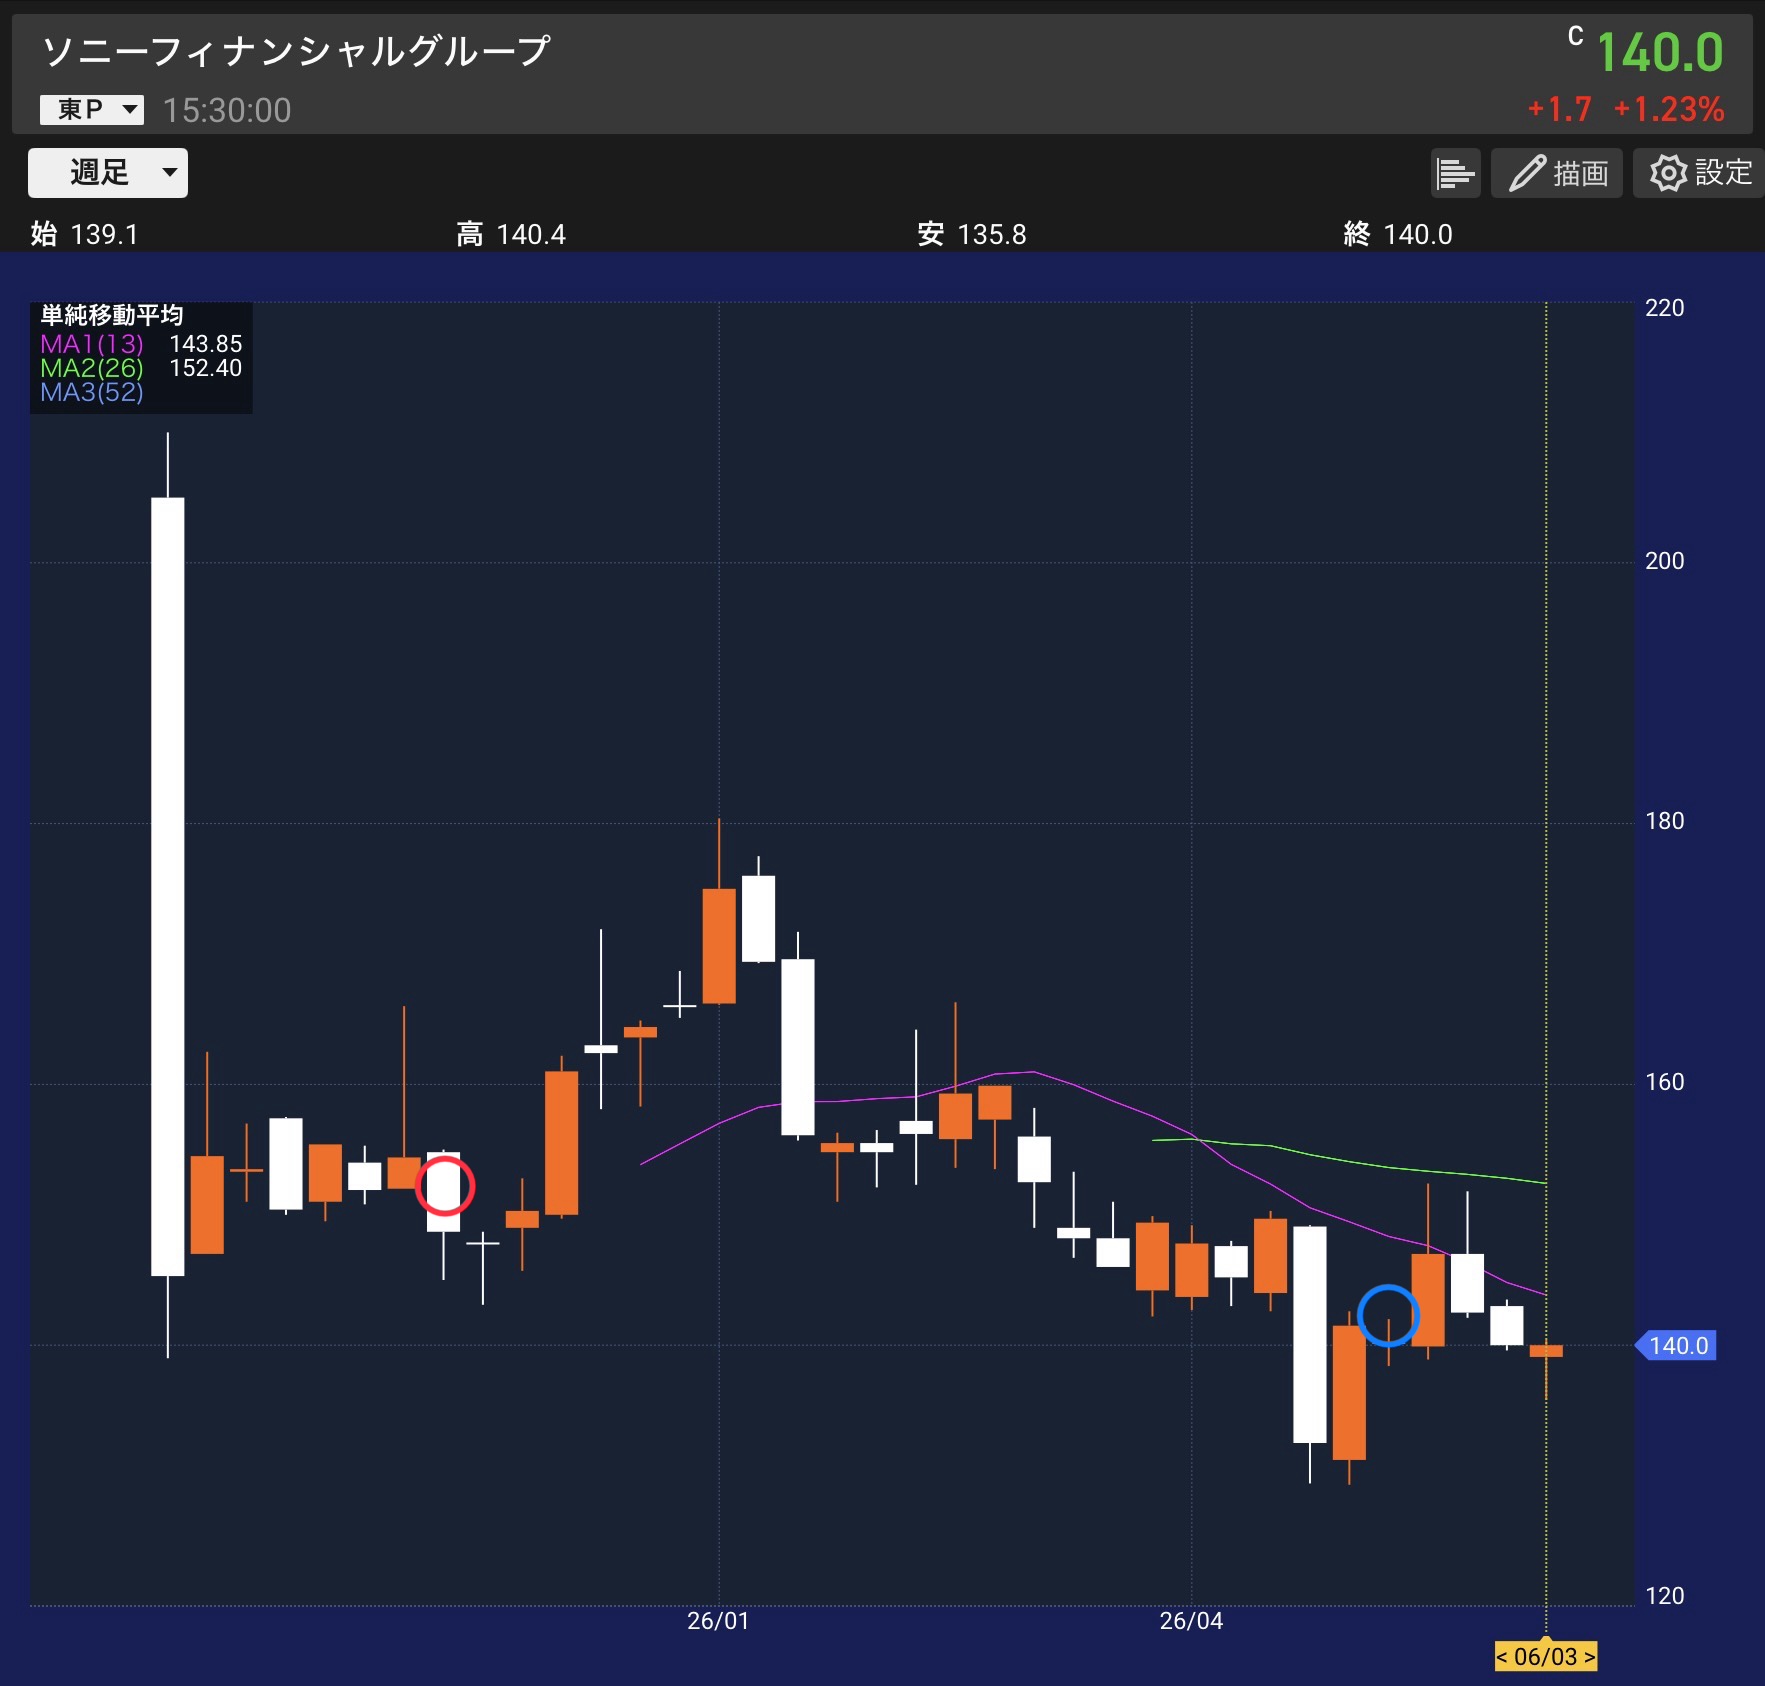Click the 143.85 MA1 value
1765x1686 pixels.
[205, 344]
